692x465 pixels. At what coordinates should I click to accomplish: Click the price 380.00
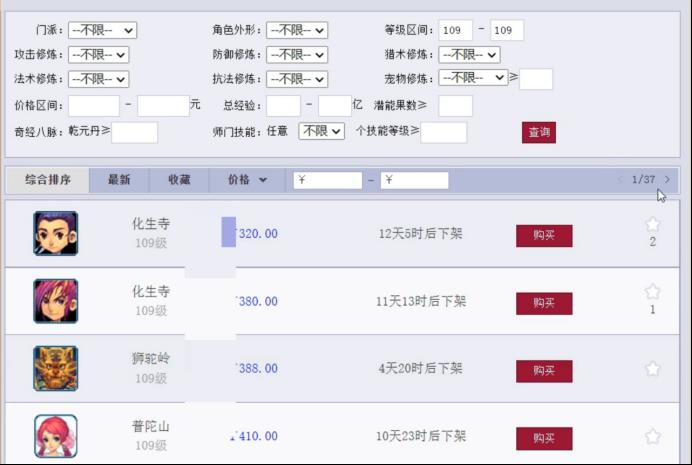258,302
